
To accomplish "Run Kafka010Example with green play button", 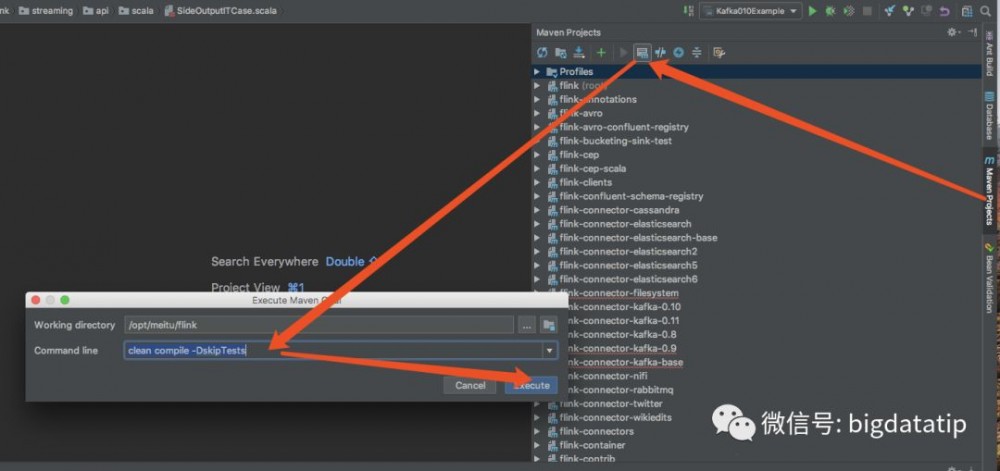I will pos(812,11).
